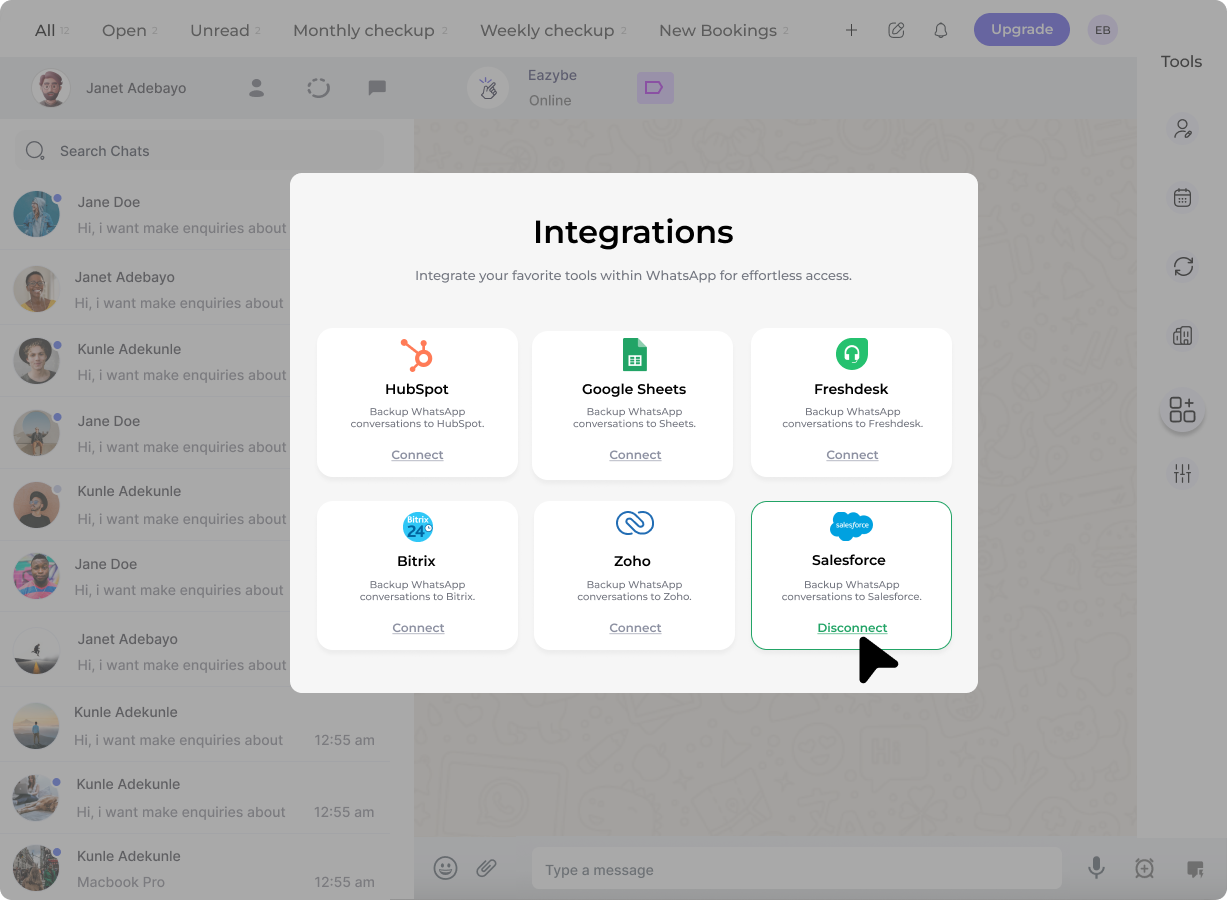
Task: Connect the Freshdesk integration
Action: pos(852,455)
